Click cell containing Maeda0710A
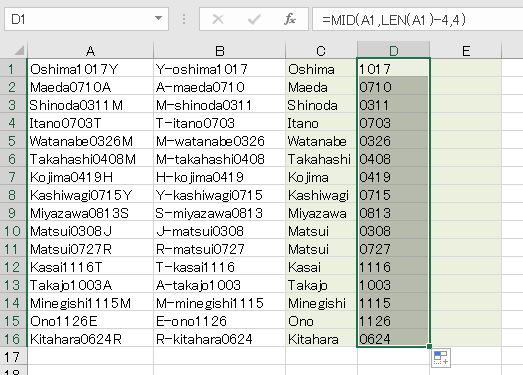 coord(90,87)
